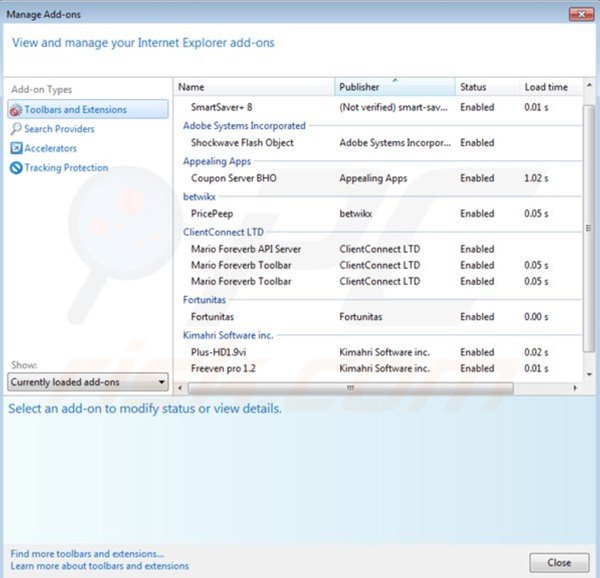Click the Appealing Apps group header
This screenshot has width=600, height=578.
217,161
